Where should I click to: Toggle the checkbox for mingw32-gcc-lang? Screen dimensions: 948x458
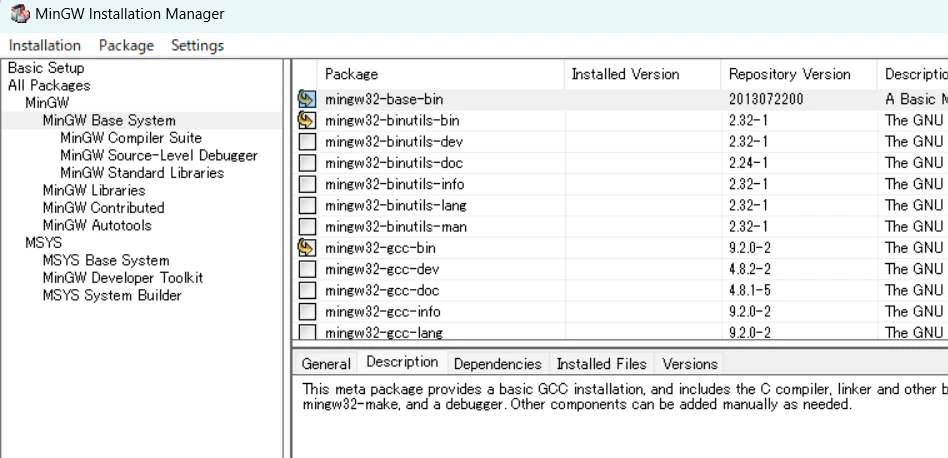307,332
